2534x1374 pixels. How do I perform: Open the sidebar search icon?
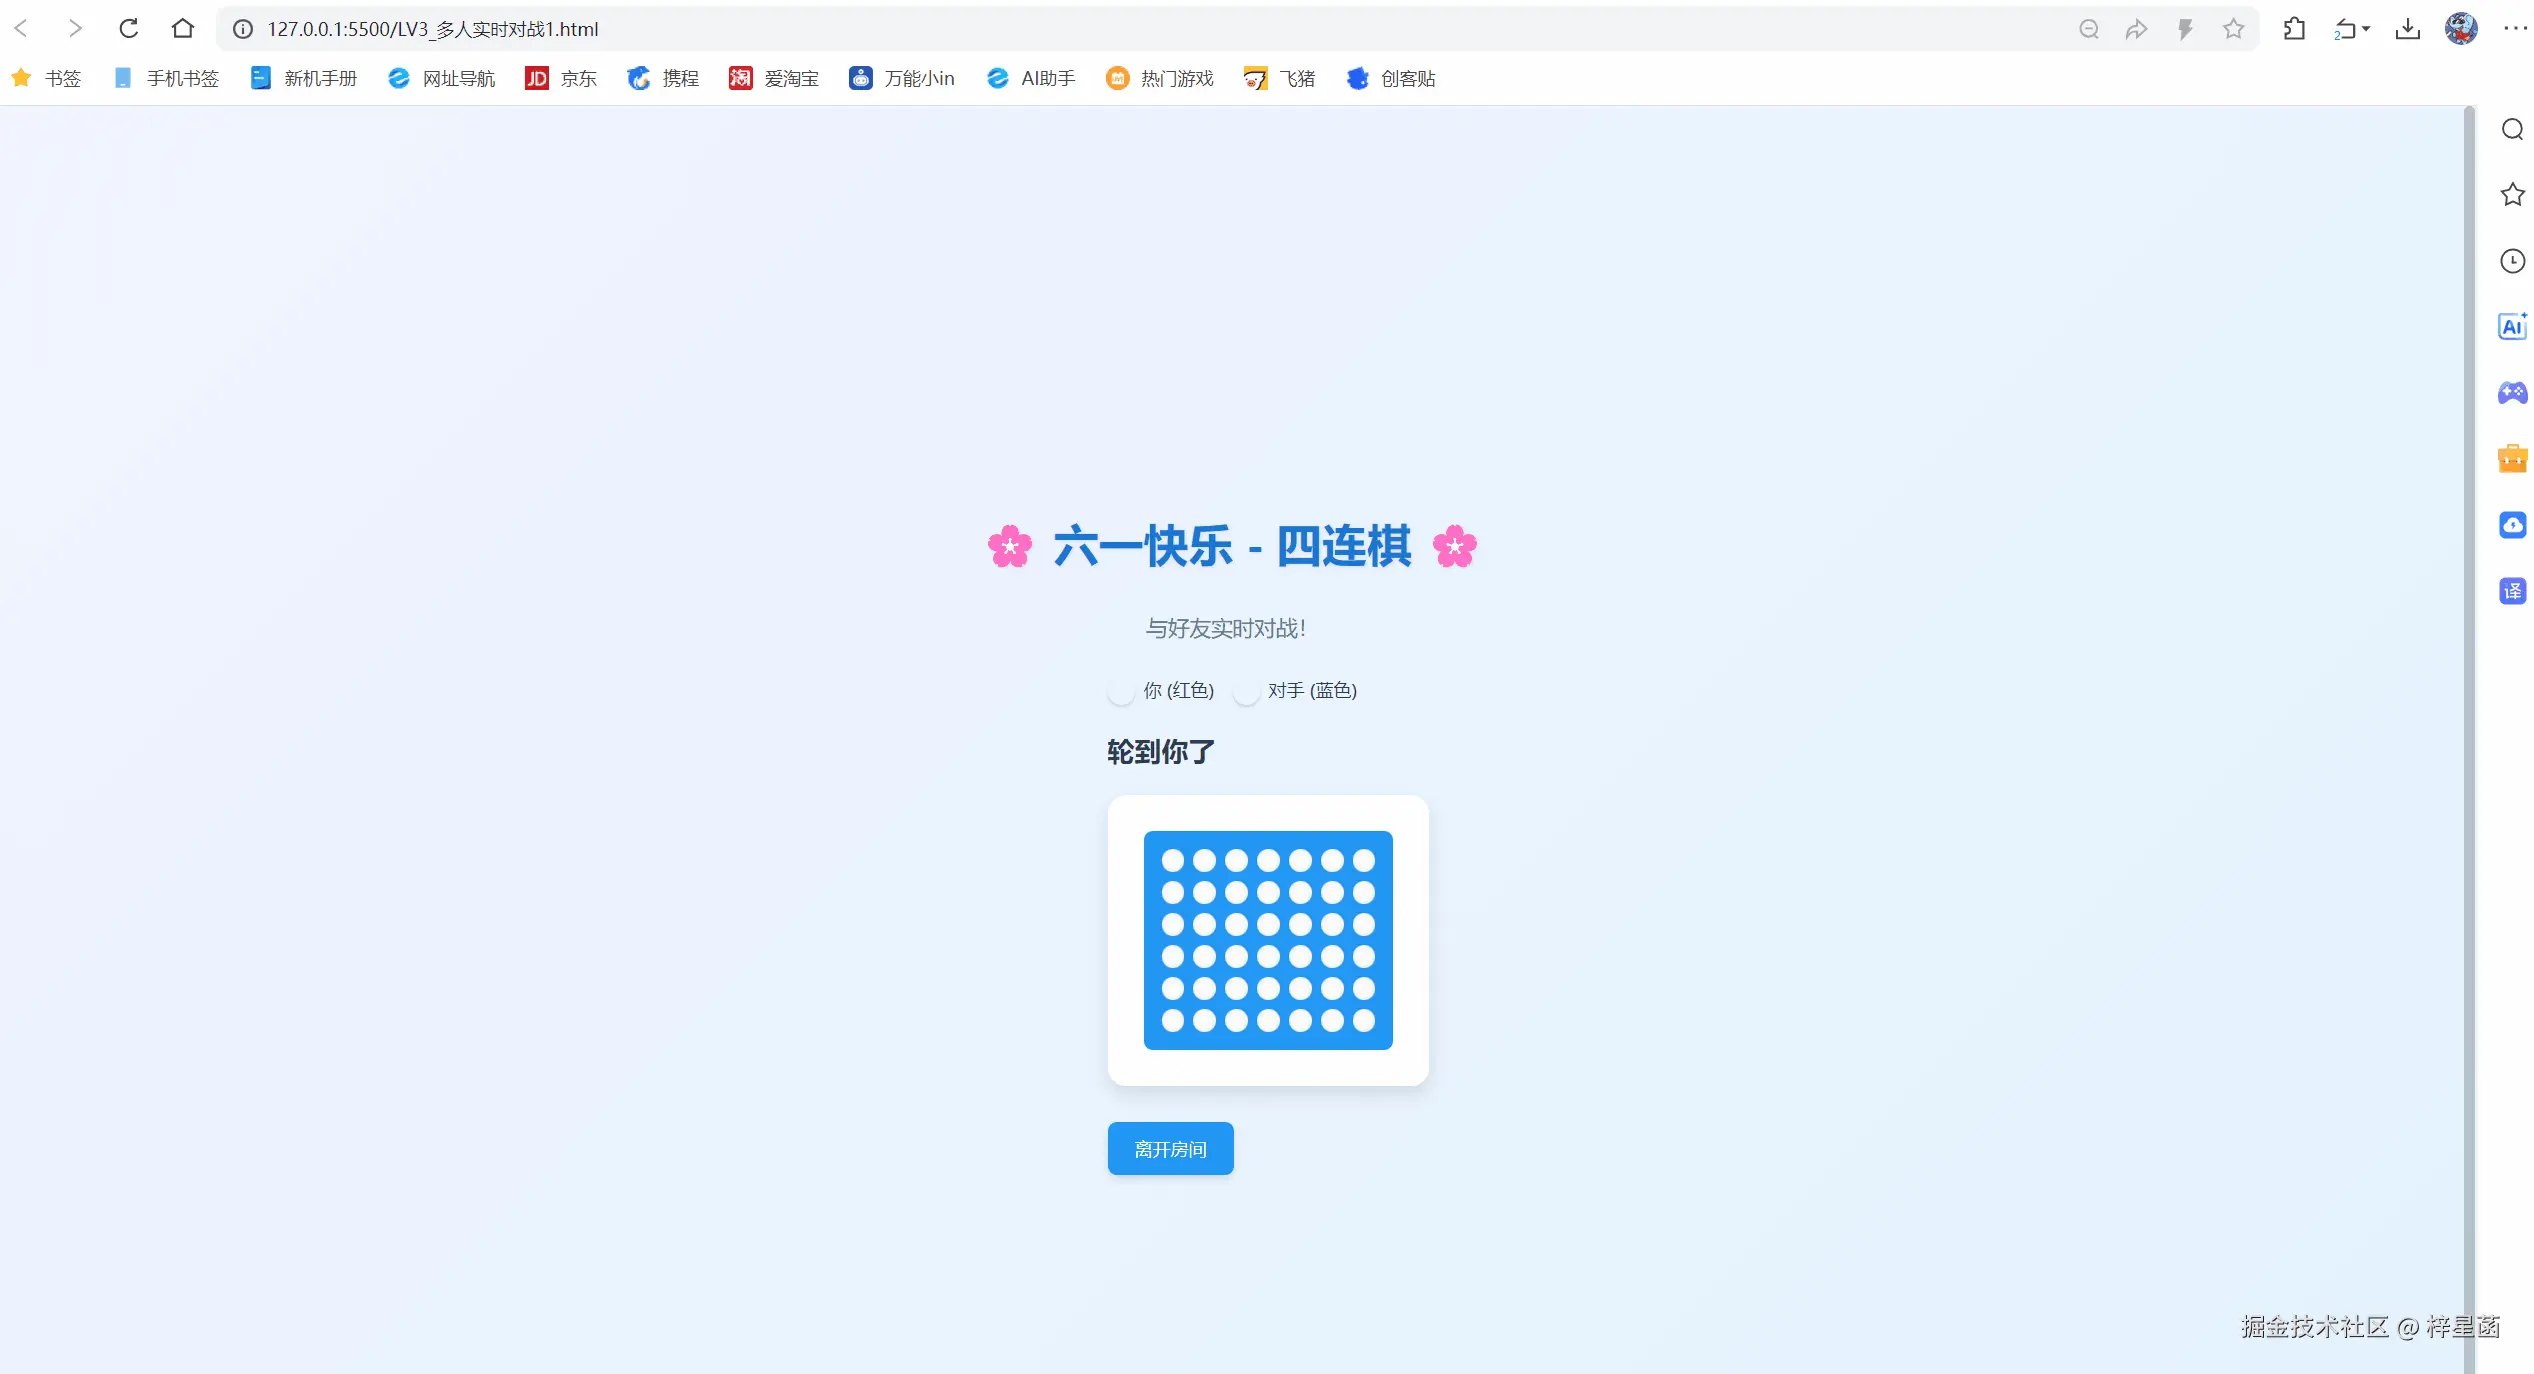[2511, 128]
